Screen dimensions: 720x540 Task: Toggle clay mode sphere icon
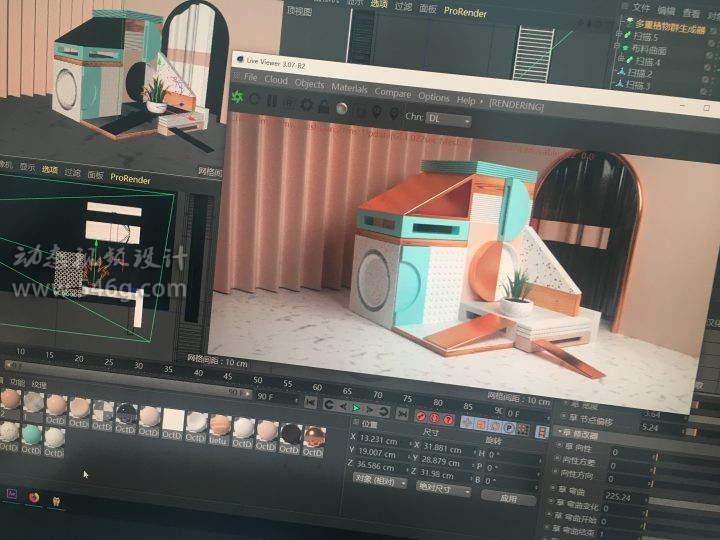click(x=341, y=108)
